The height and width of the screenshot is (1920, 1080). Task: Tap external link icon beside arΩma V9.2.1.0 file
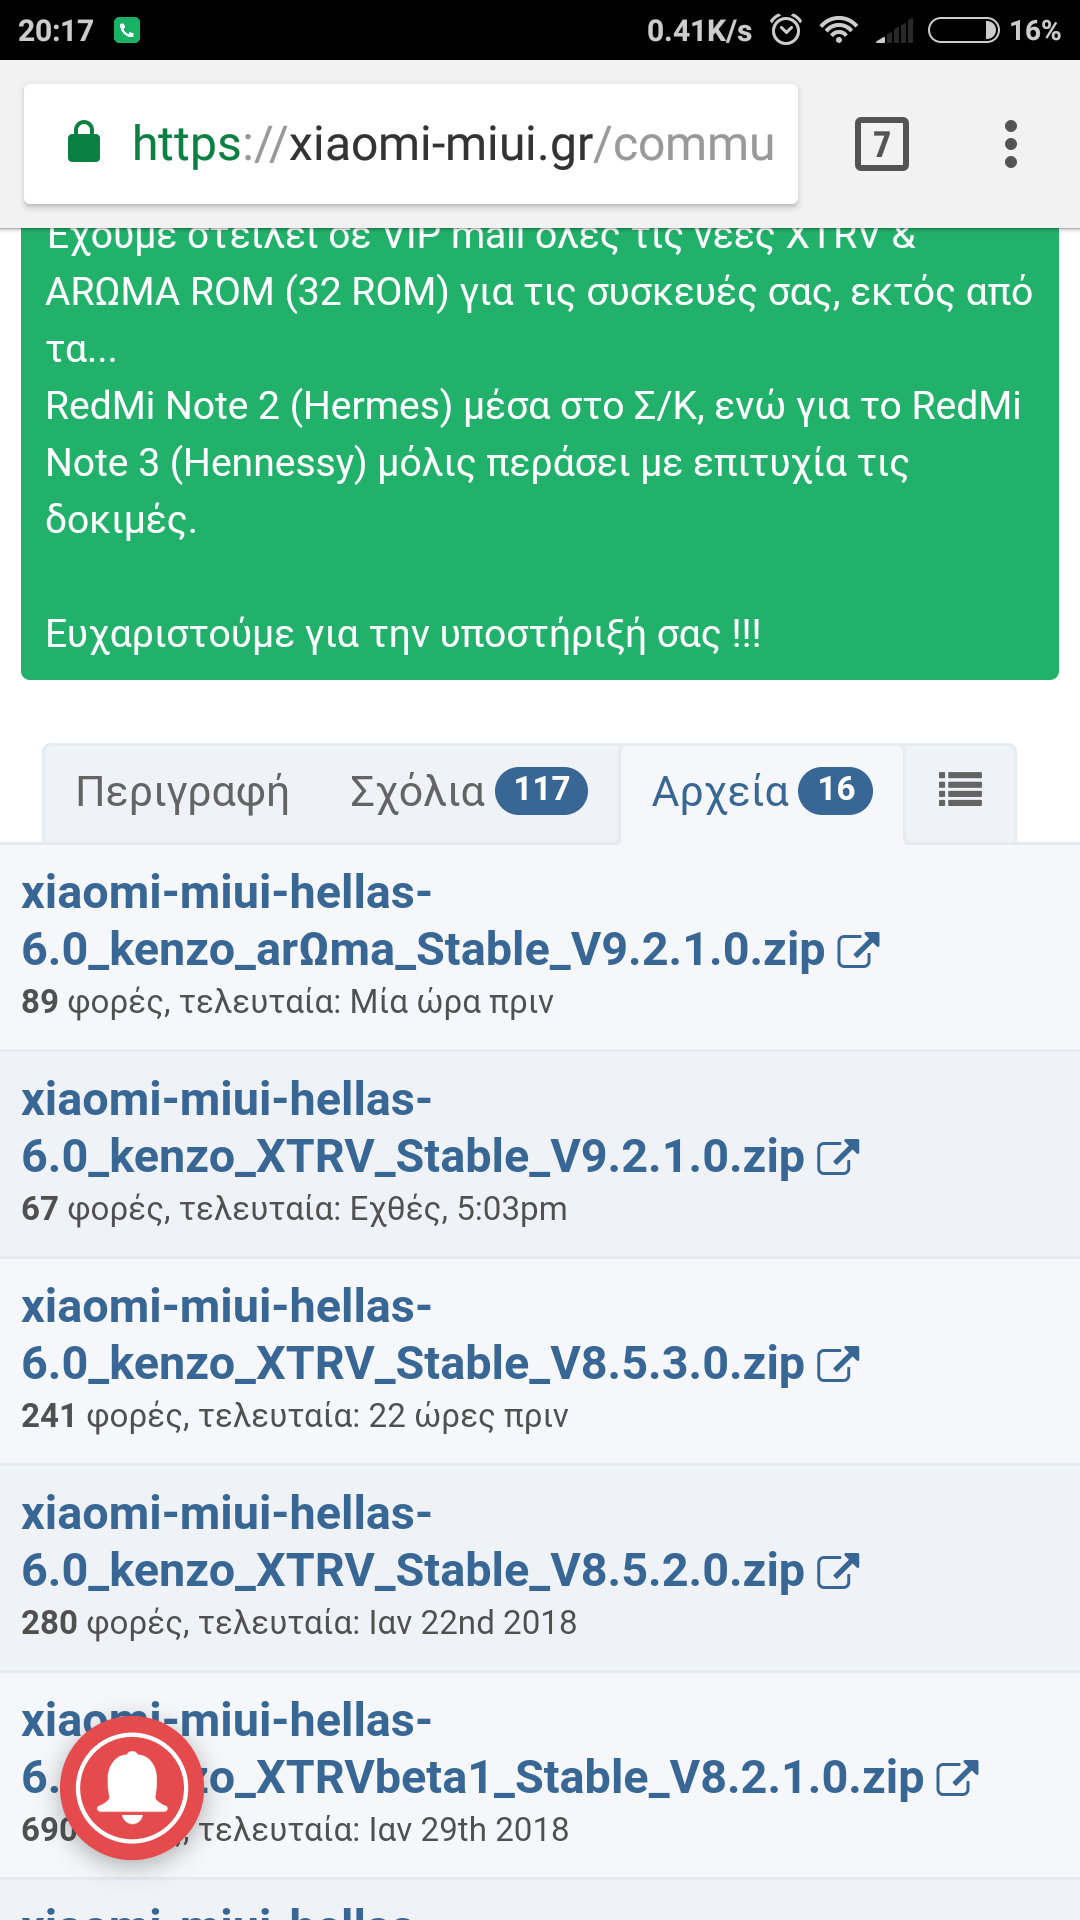click(x=858, y=951)
